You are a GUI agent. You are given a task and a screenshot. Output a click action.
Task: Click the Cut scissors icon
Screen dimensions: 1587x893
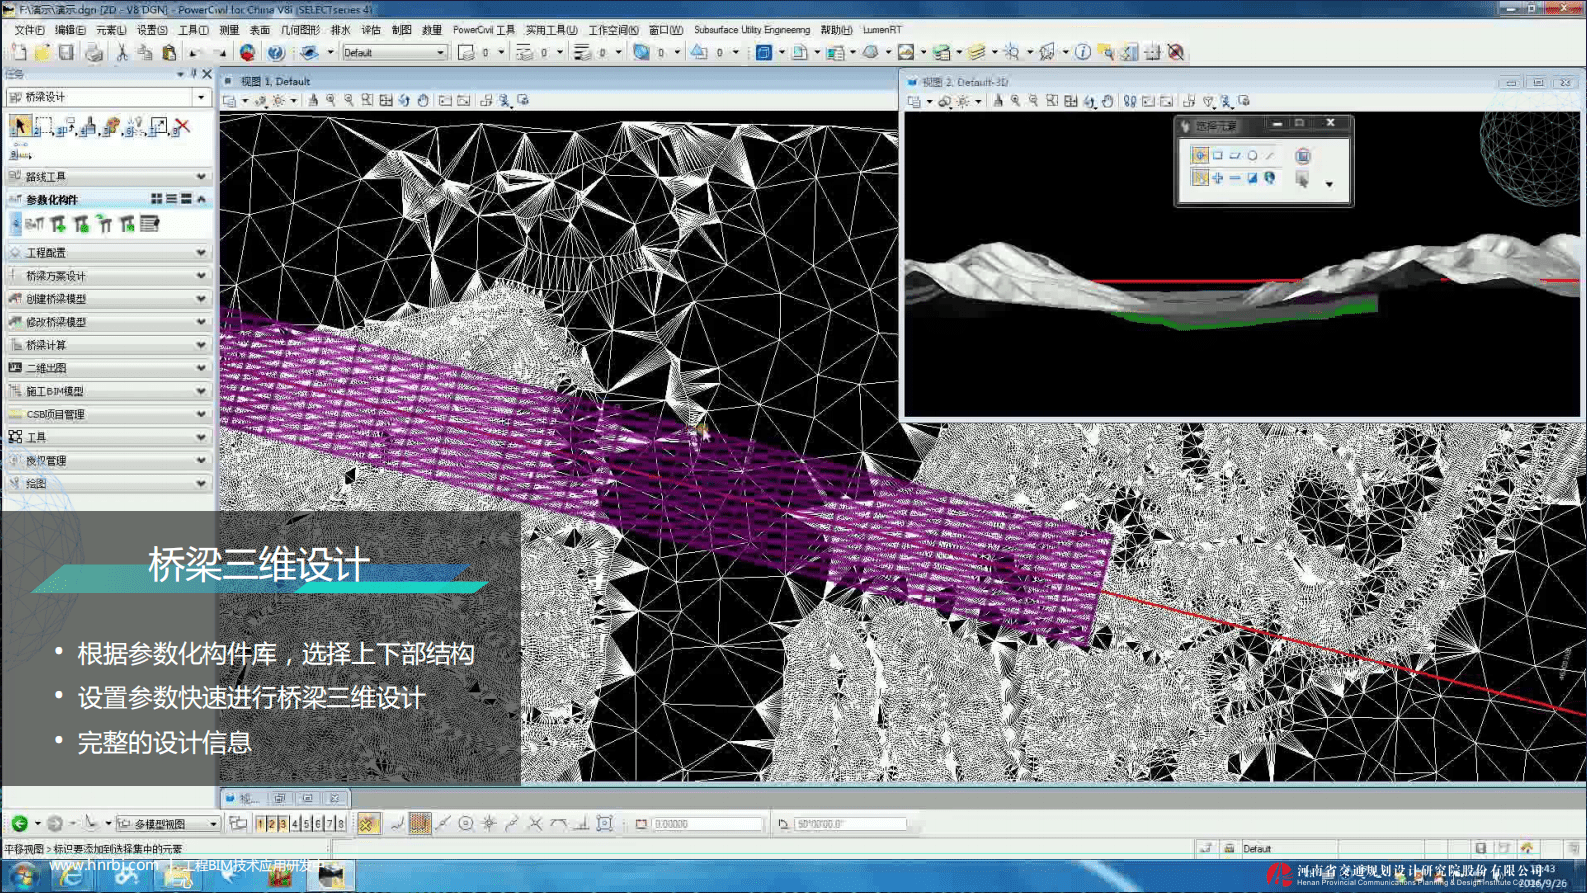pyautogui.click(x=122, y=52)
